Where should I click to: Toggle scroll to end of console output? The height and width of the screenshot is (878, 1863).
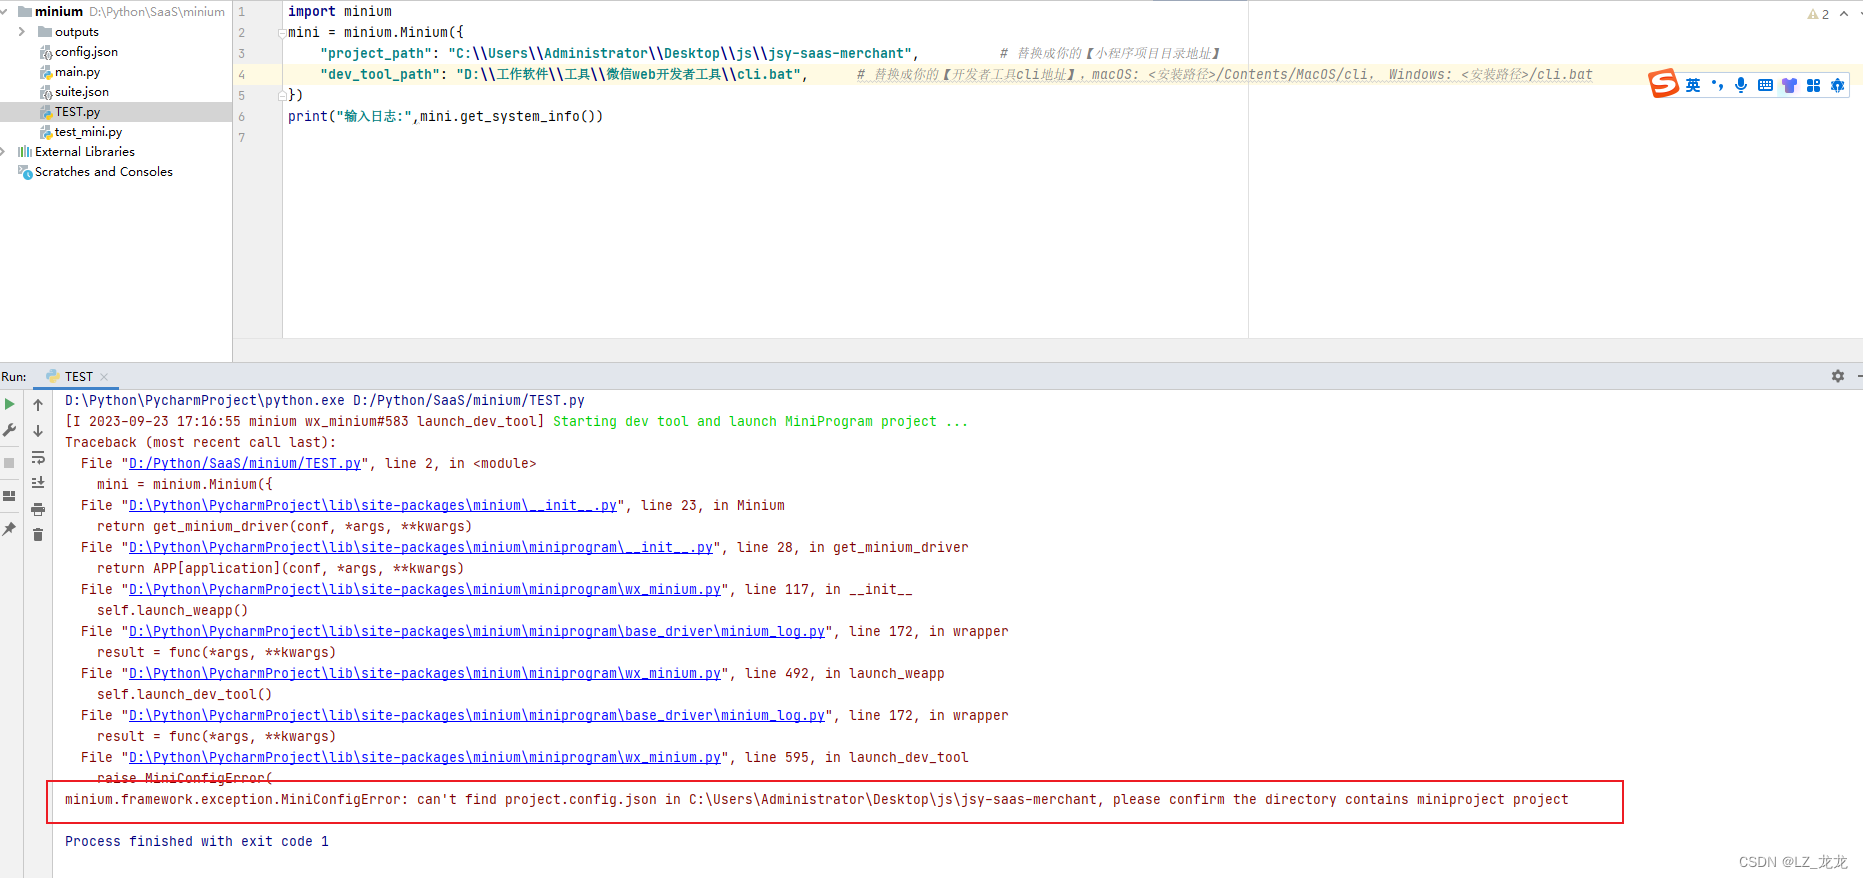tap(38, 483)
